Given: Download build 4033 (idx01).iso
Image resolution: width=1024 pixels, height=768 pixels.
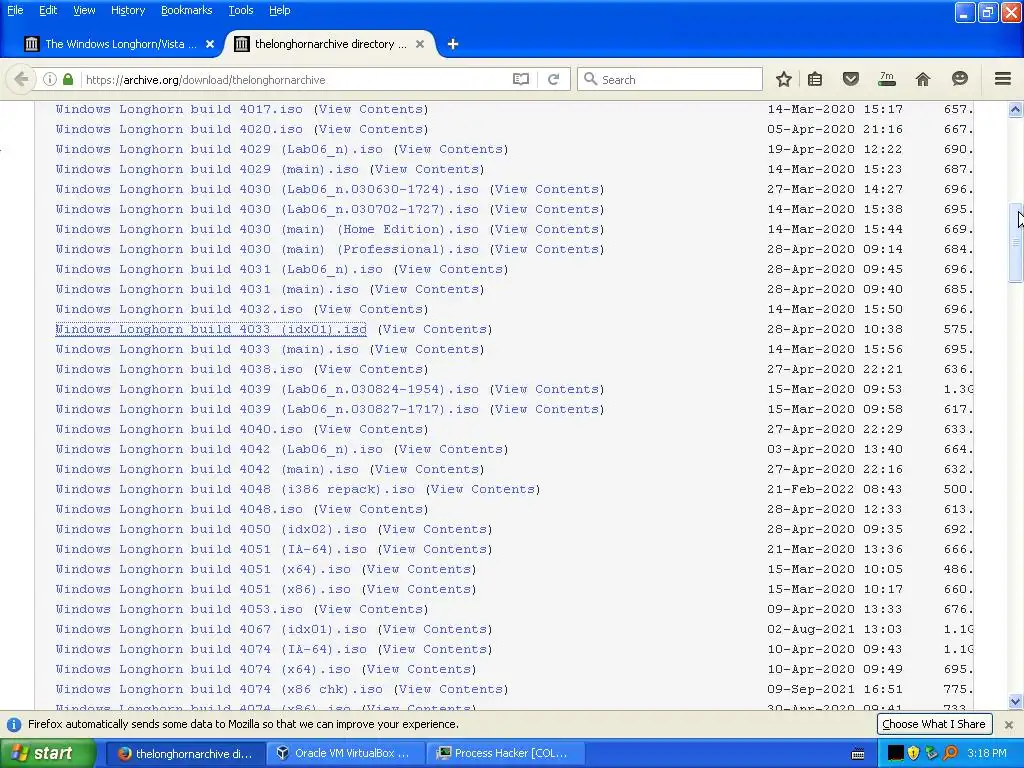Looking at the screenshot, I should [211, 329].
